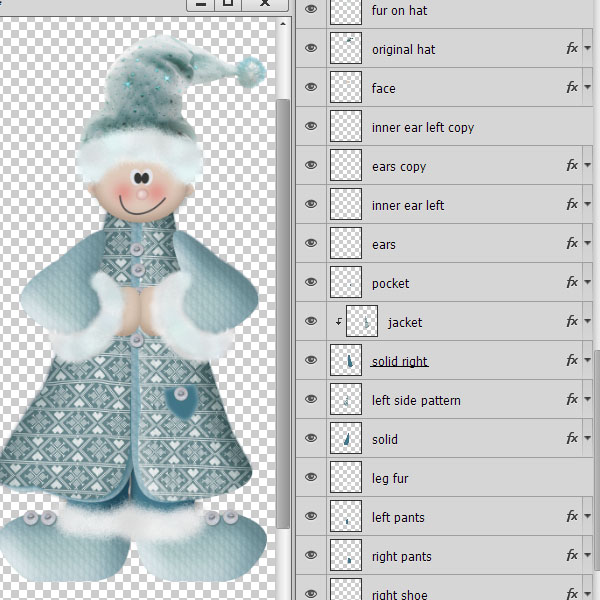Hide the 'inner ear left' layer
600x600 pixels.
tap(311, 204)
